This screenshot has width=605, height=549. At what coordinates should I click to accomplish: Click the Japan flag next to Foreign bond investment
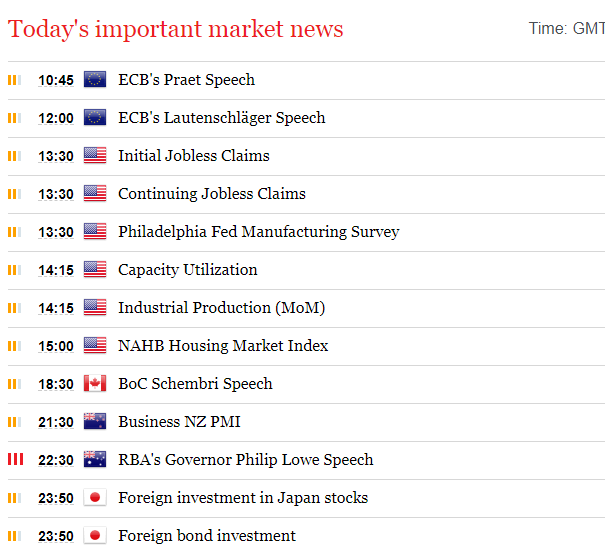point(95,535)
